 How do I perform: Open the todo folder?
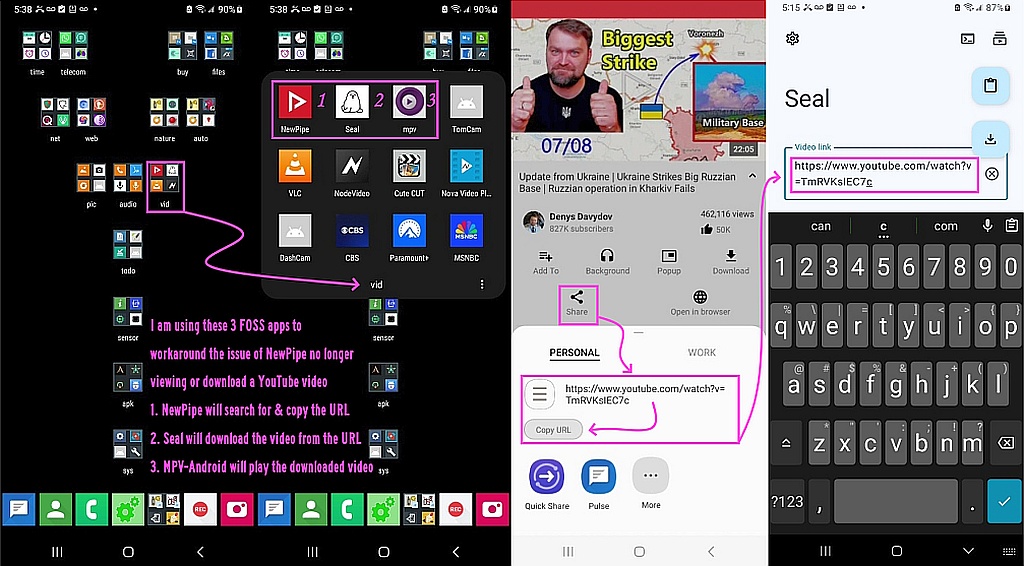click(128, 244)
